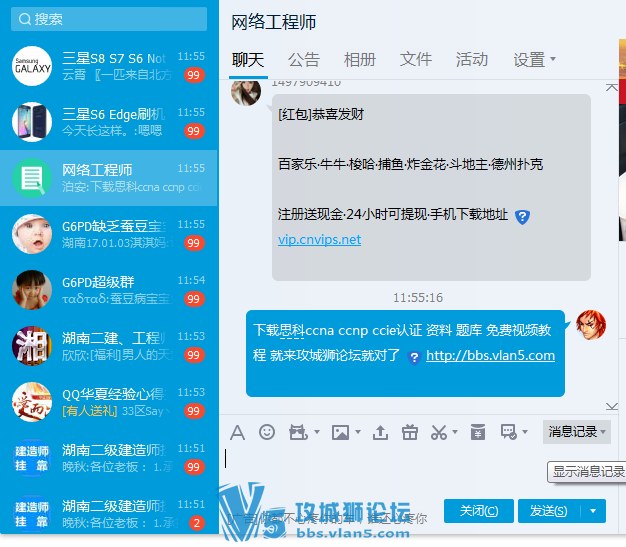Open the bbs.vlan5.com link in chat
Viewport: 626px width, 547px height.
coord(490,356)
